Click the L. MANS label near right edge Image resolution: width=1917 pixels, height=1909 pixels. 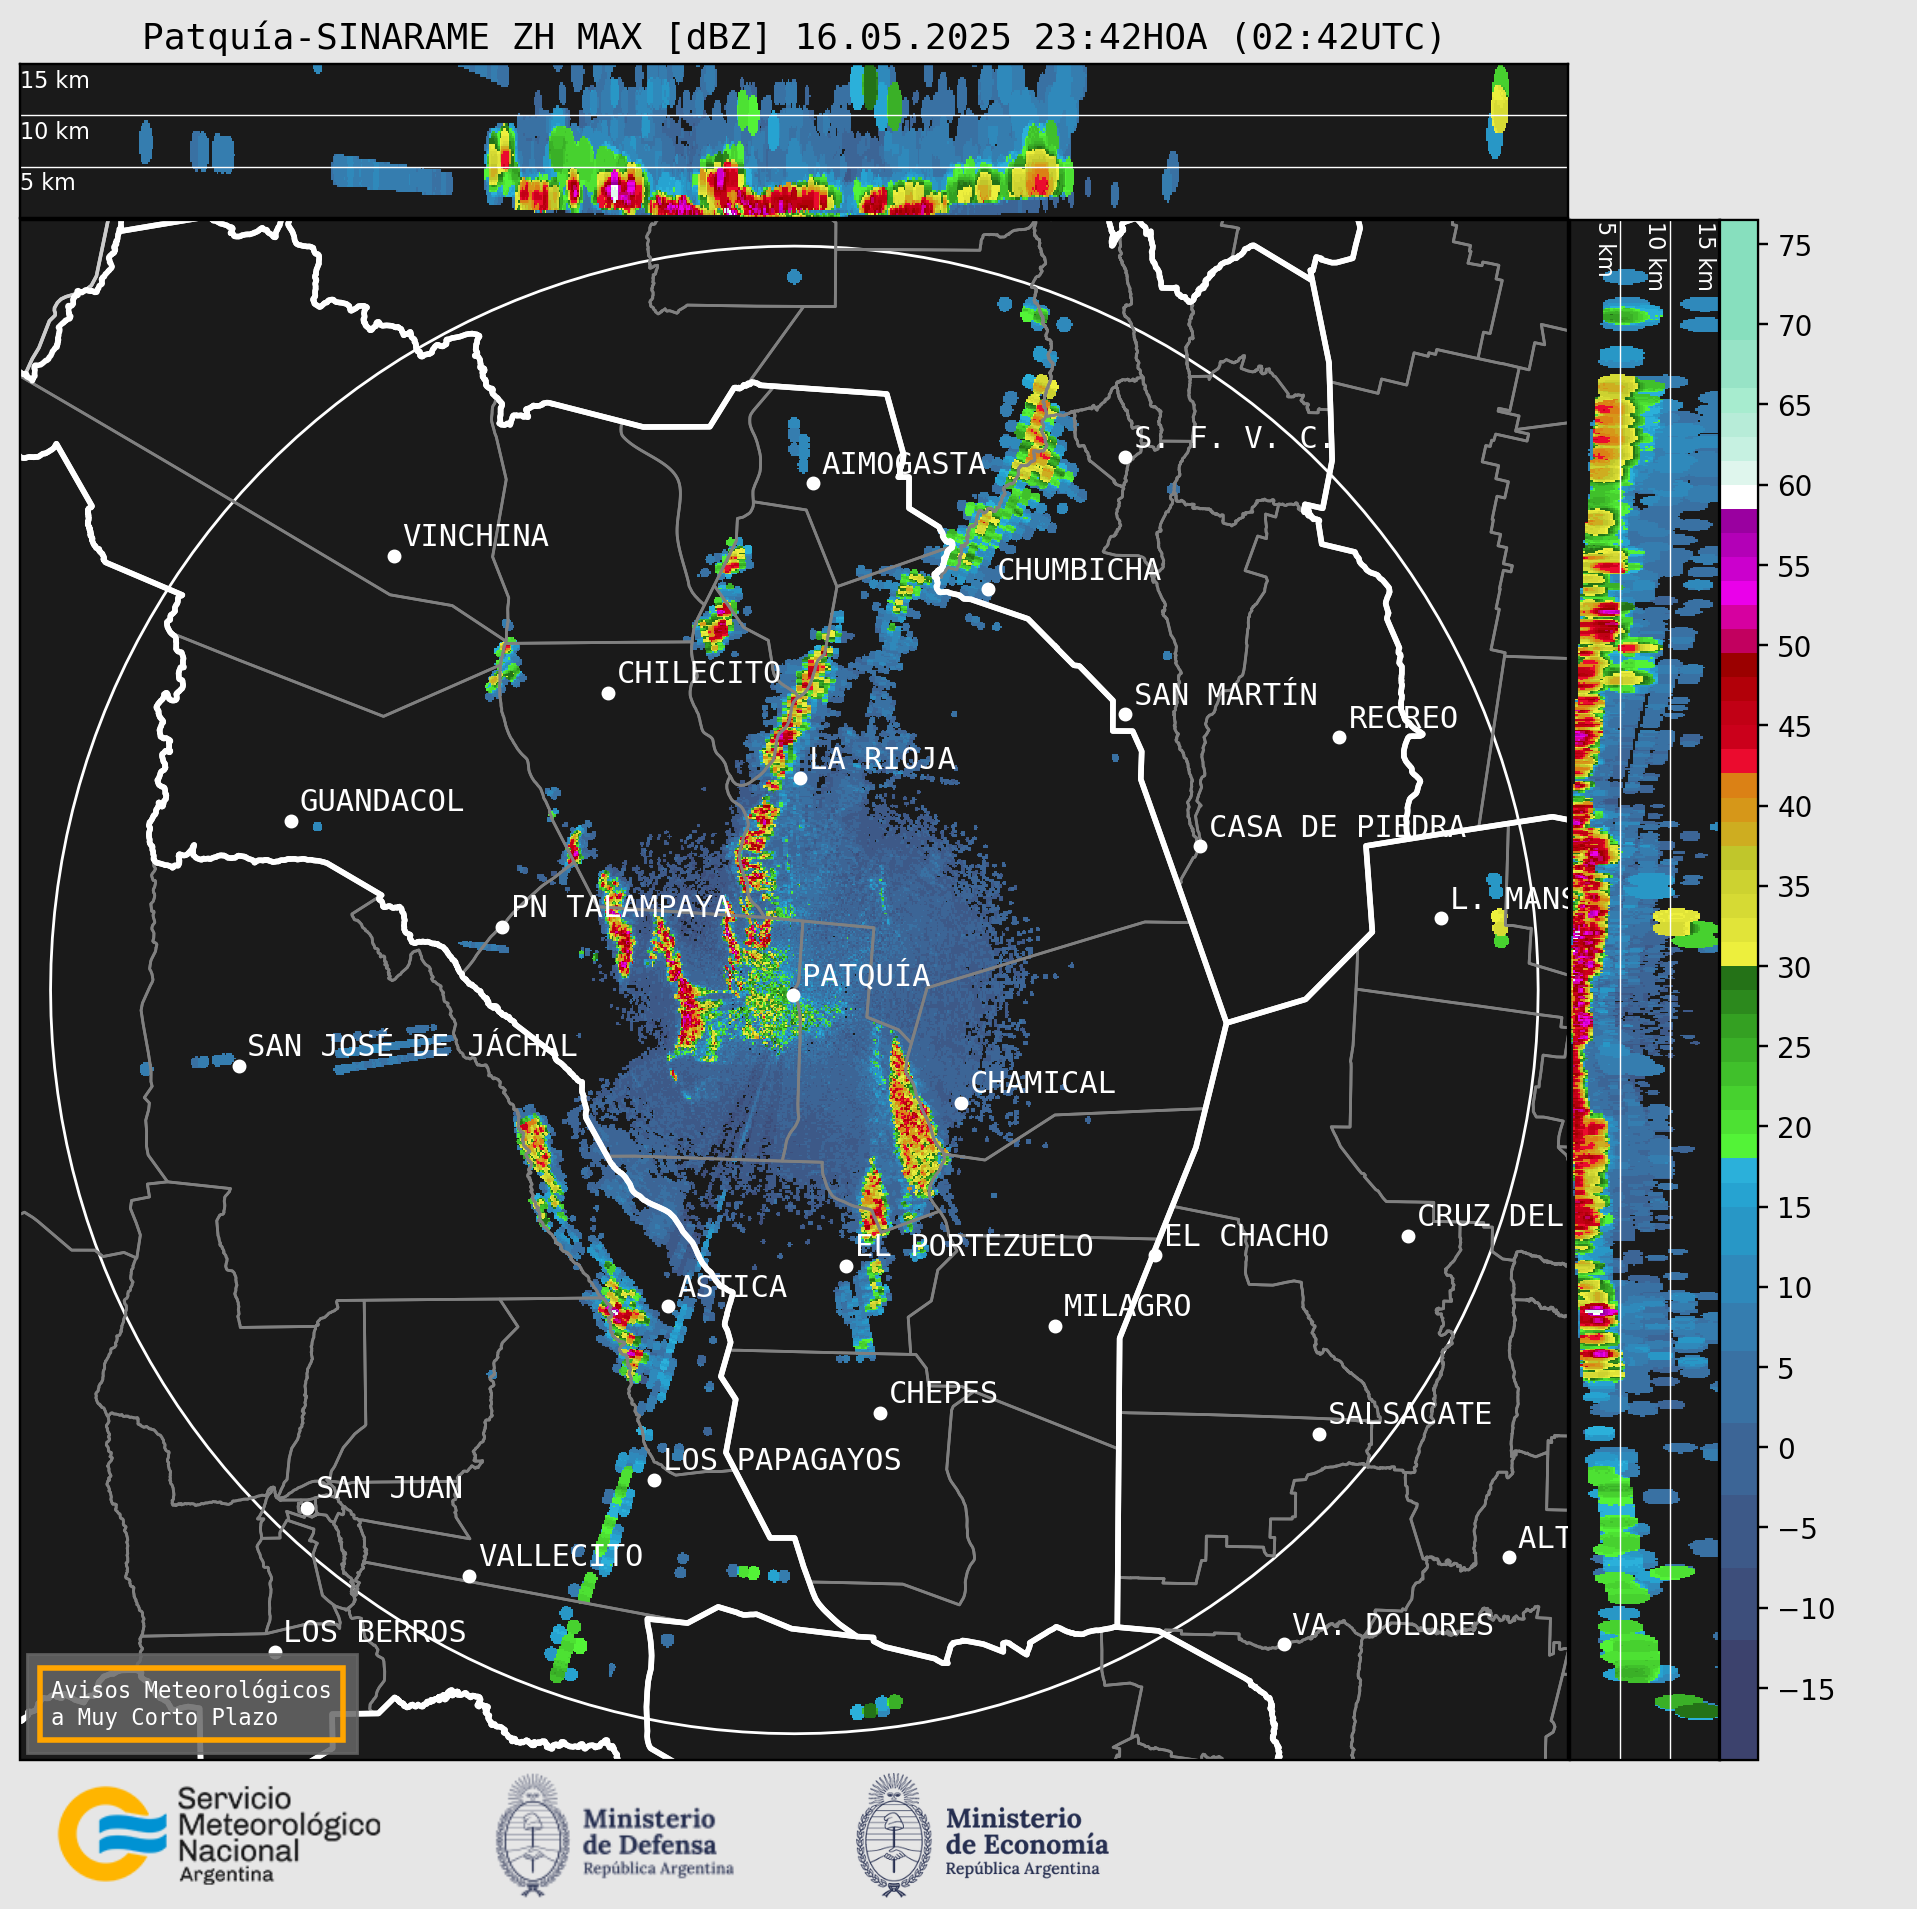tap(1508, 898)
